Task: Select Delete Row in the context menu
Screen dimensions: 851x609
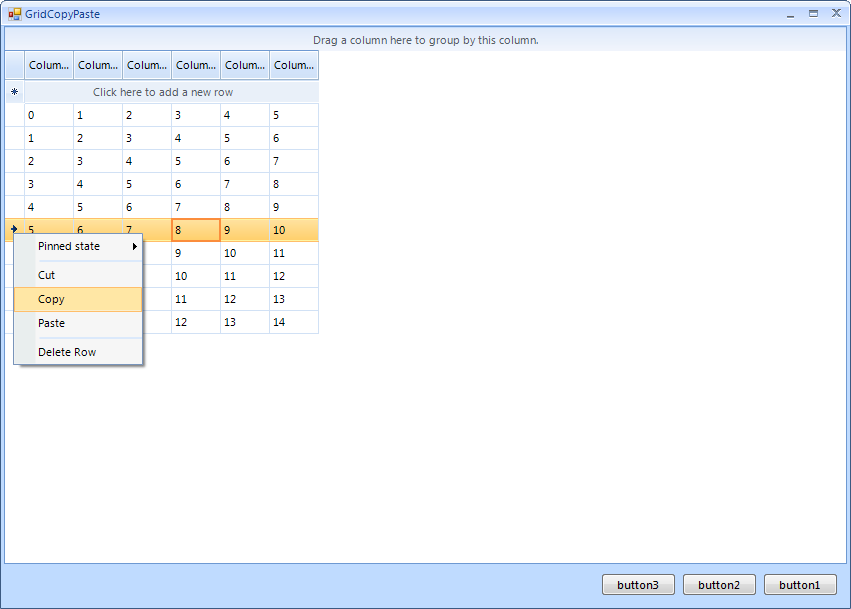Action: (67, 352)
